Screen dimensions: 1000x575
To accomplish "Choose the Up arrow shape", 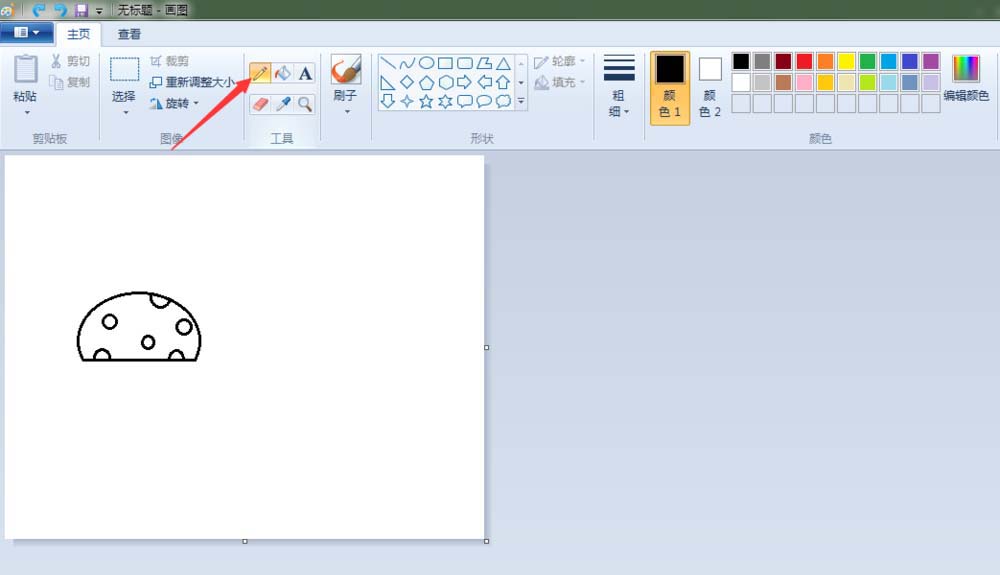I will coord(503,82).
